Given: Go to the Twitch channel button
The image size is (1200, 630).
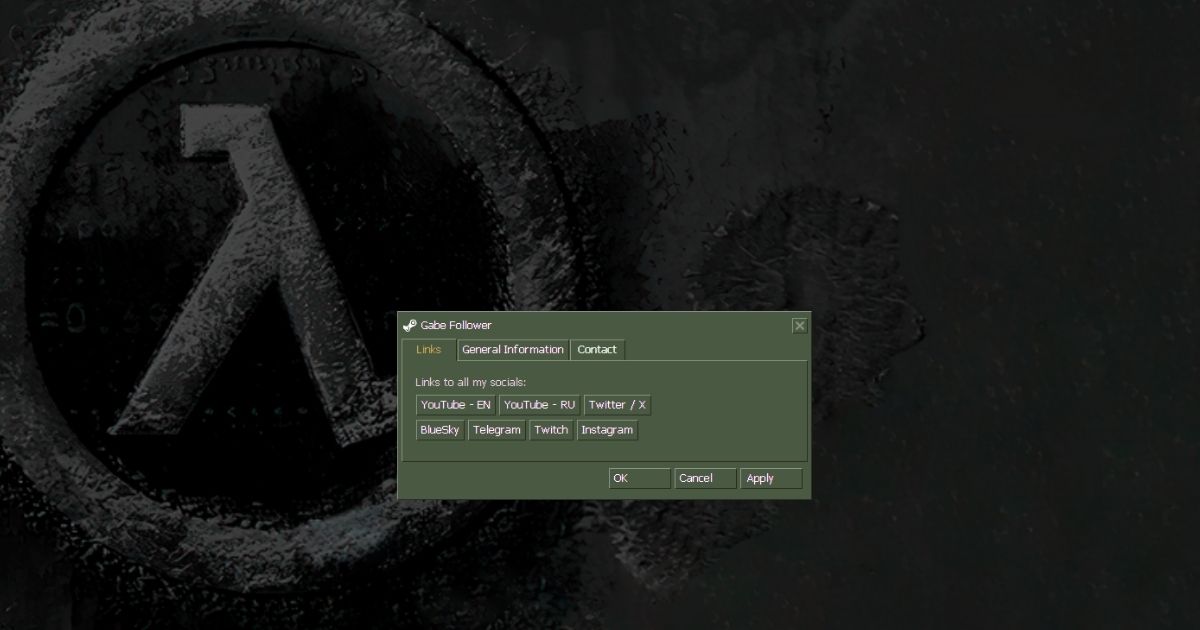Looking at the screenshot, I should [x=551, y=430].
